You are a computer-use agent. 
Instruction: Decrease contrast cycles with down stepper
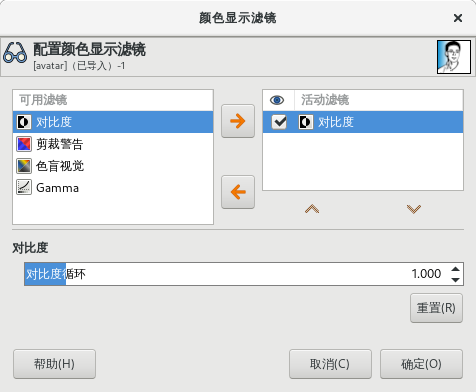point(455,279)
